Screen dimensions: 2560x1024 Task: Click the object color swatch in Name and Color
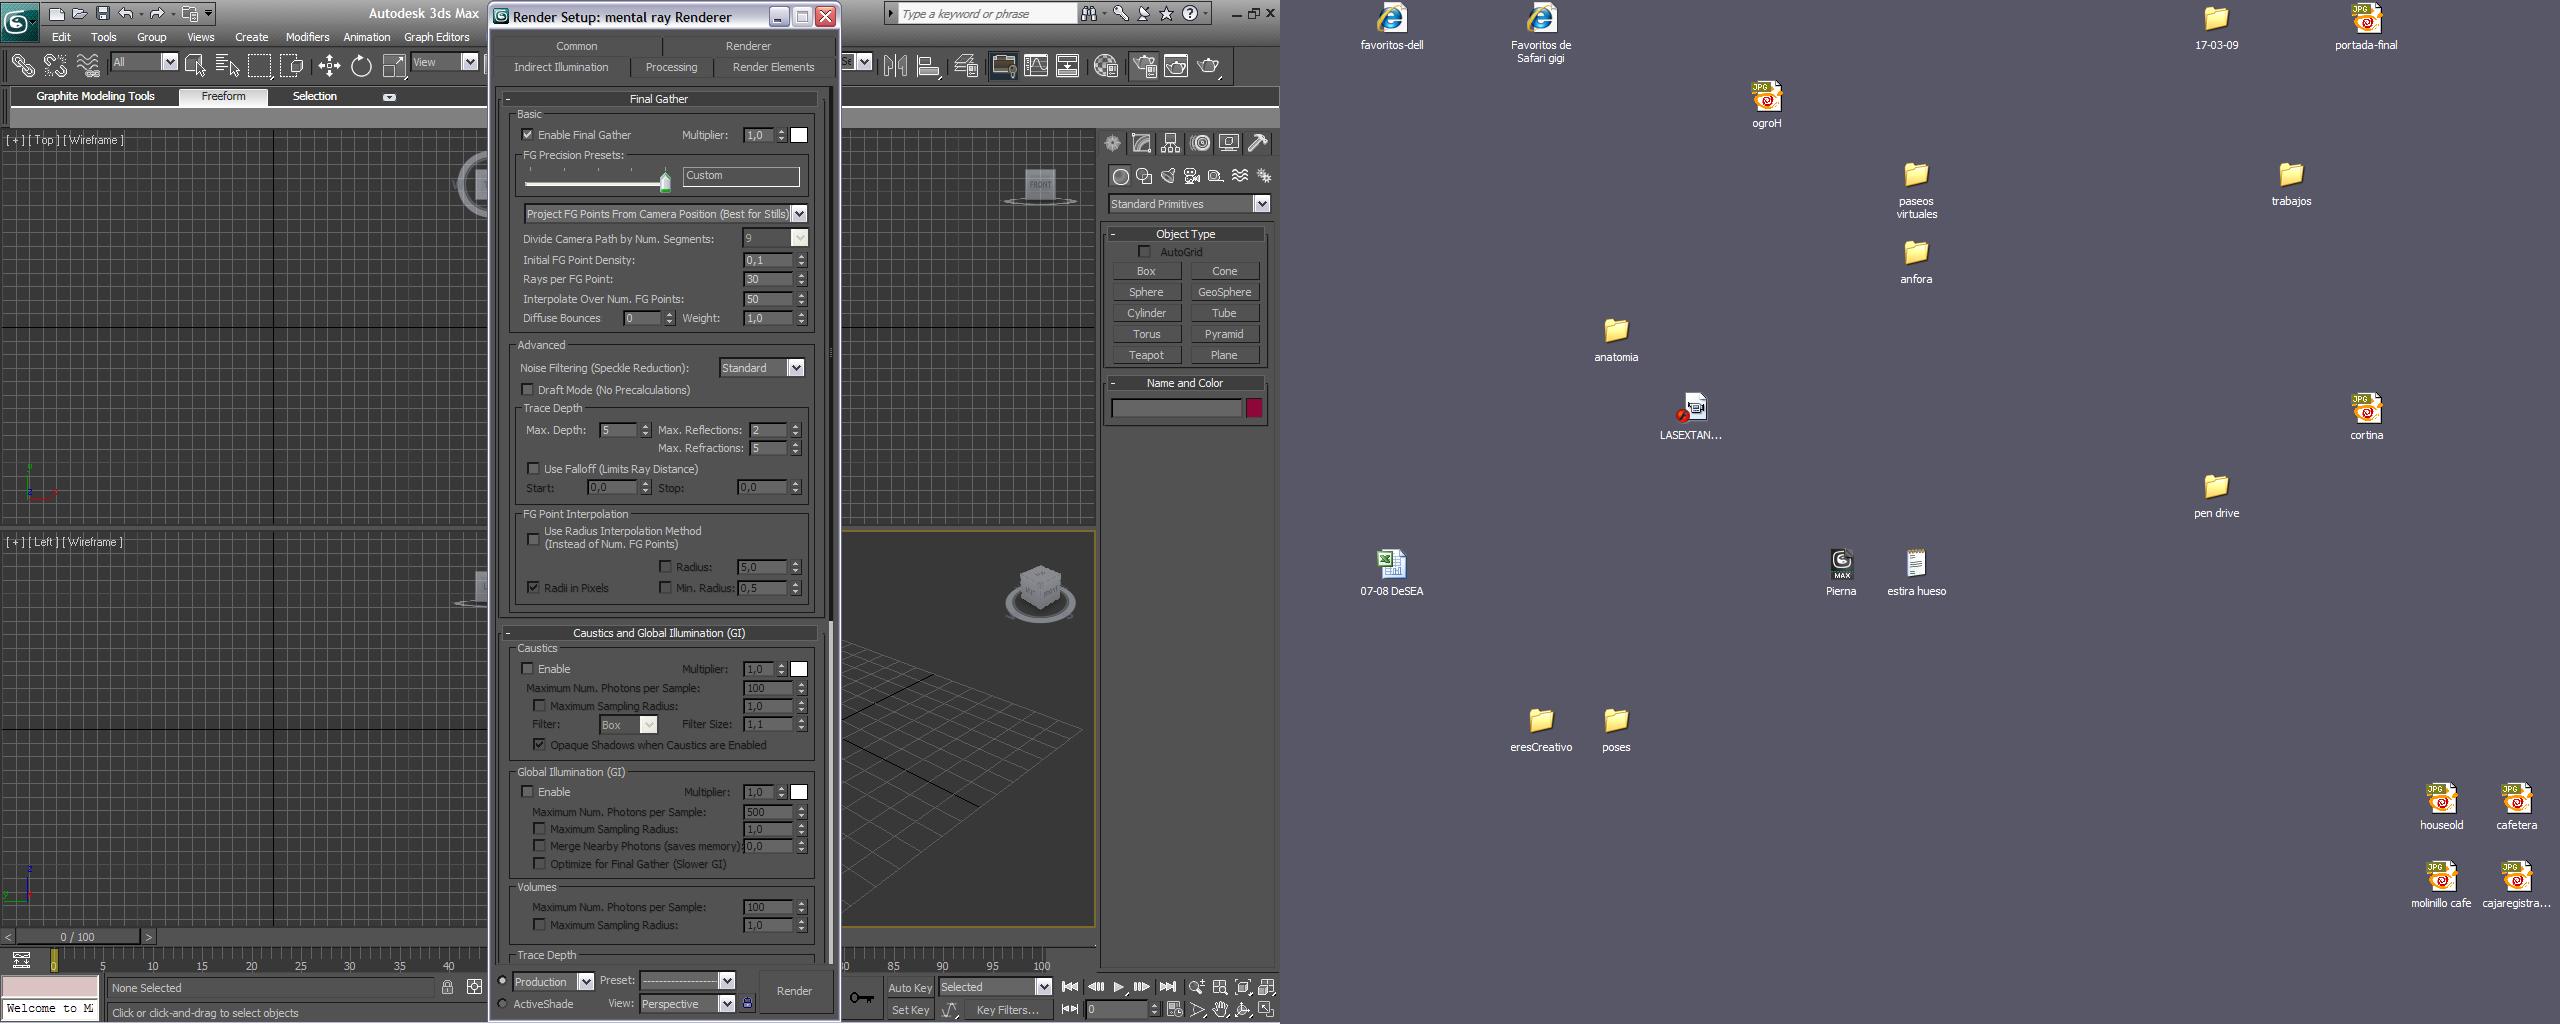click(1254, 408)
